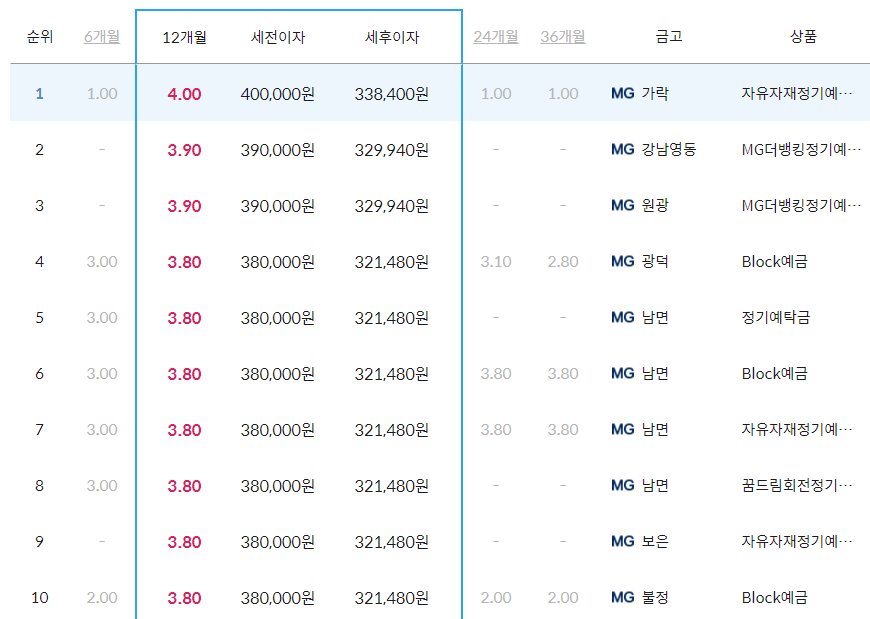Select the 4.00 rate in rank 1
The image size is (870, 619).
coord(184,94)
